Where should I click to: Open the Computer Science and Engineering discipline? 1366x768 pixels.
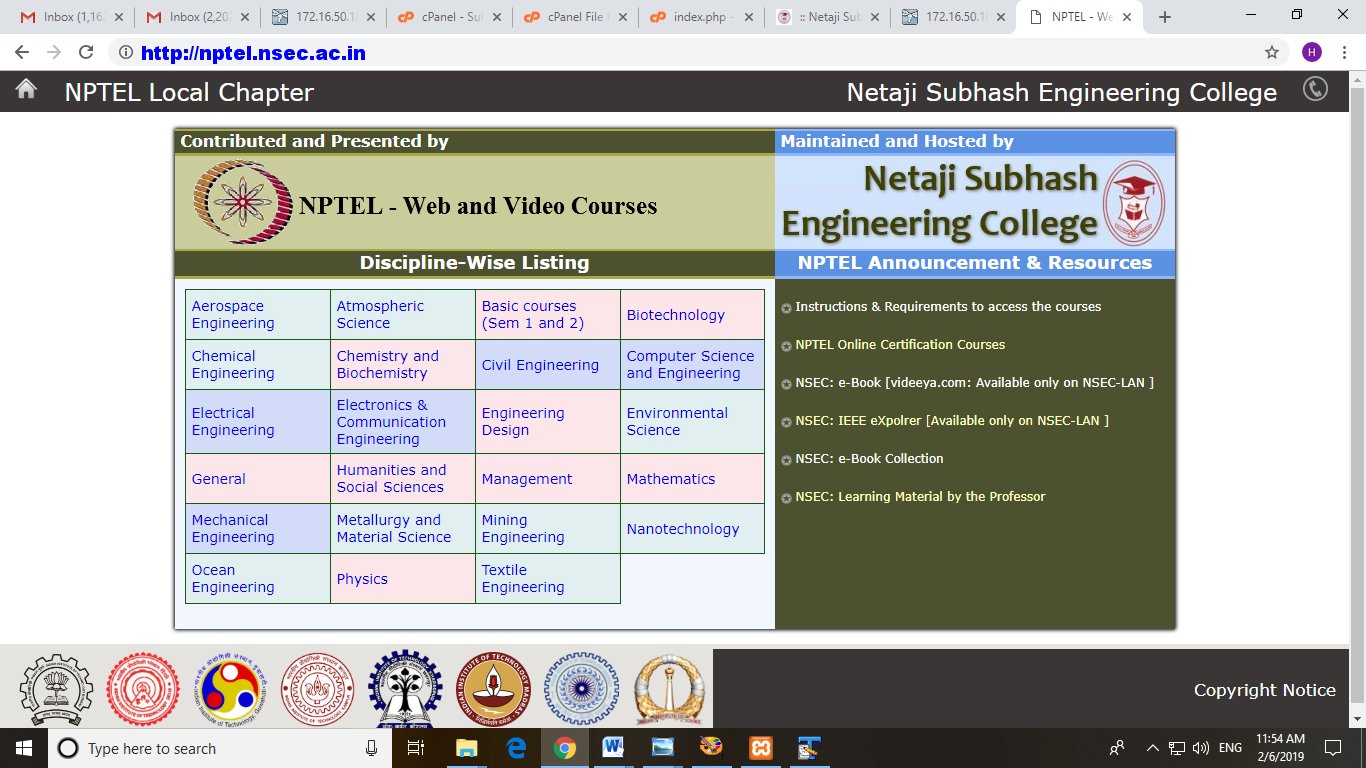(690, 365)
